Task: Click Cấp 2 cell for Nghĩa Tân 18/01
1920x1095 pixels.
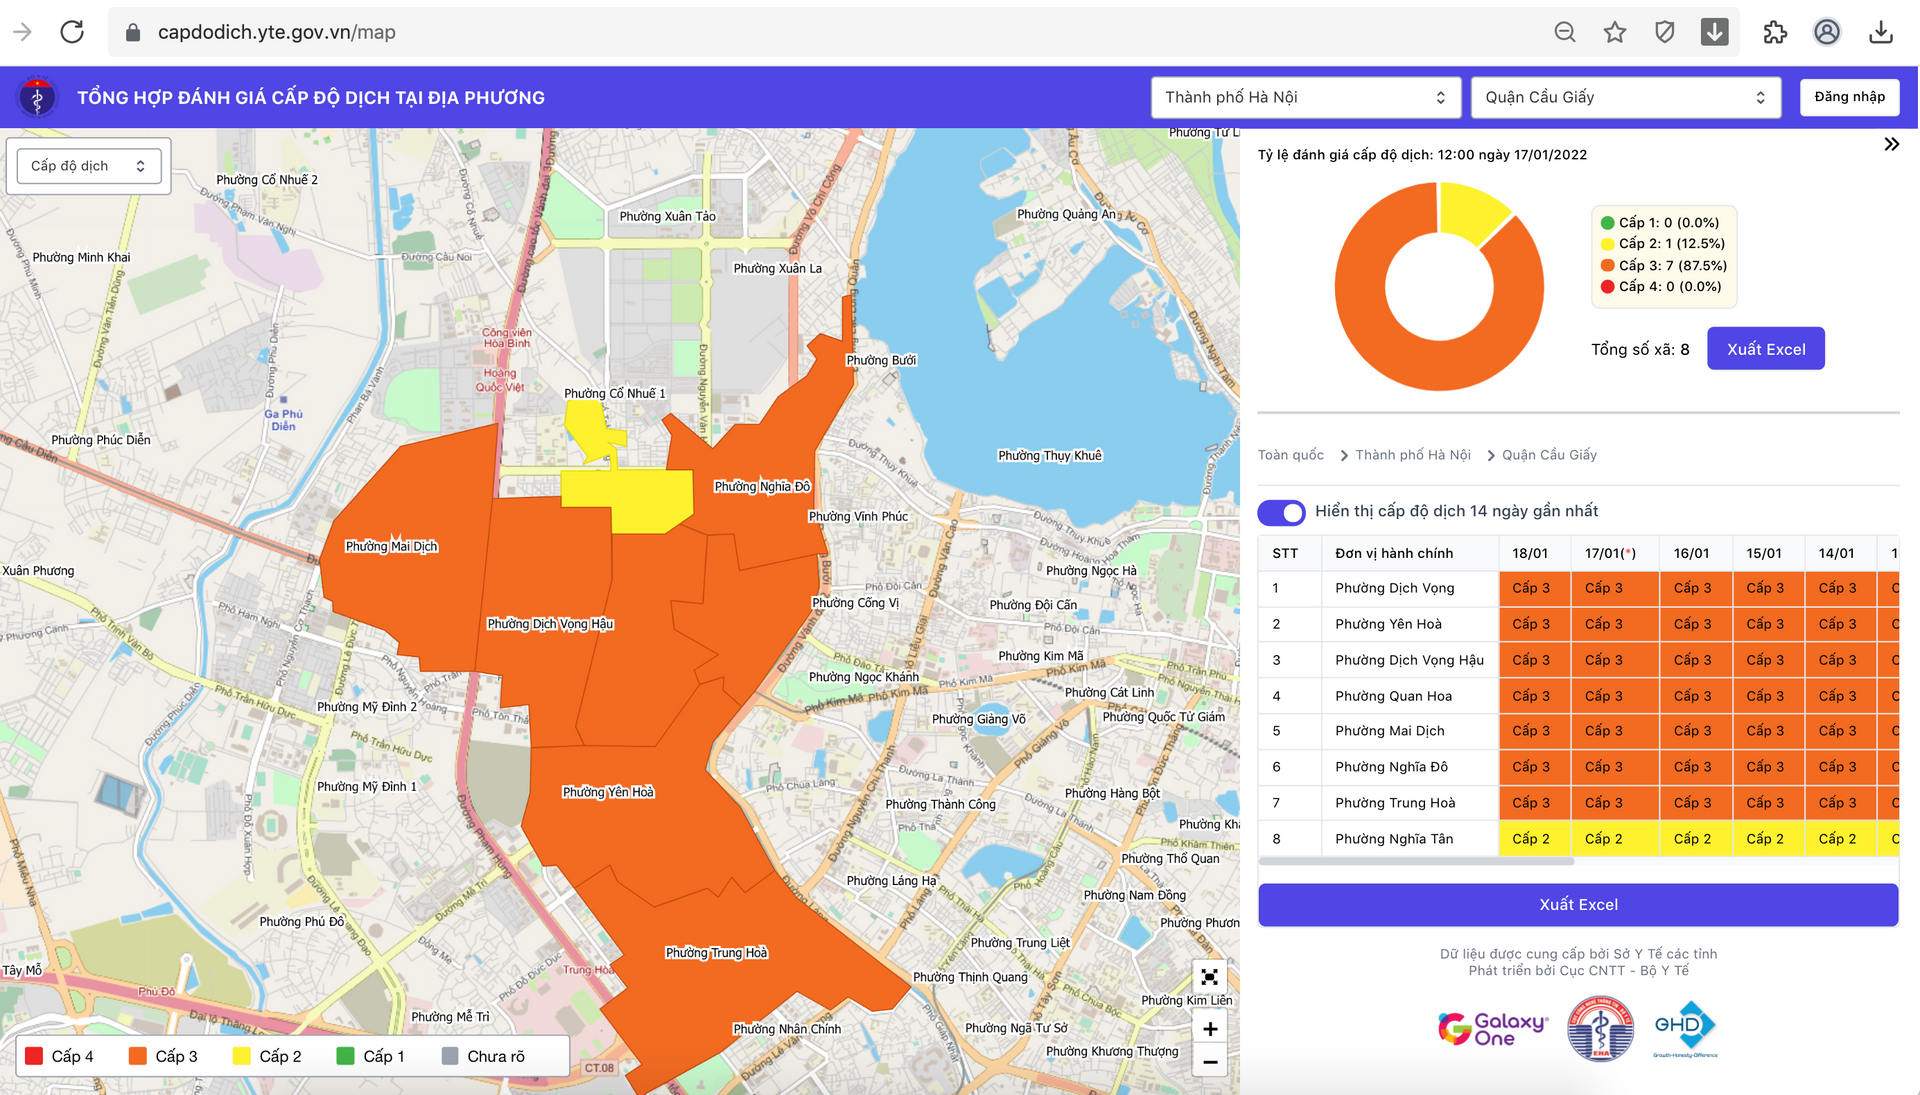Action: 1535,839
